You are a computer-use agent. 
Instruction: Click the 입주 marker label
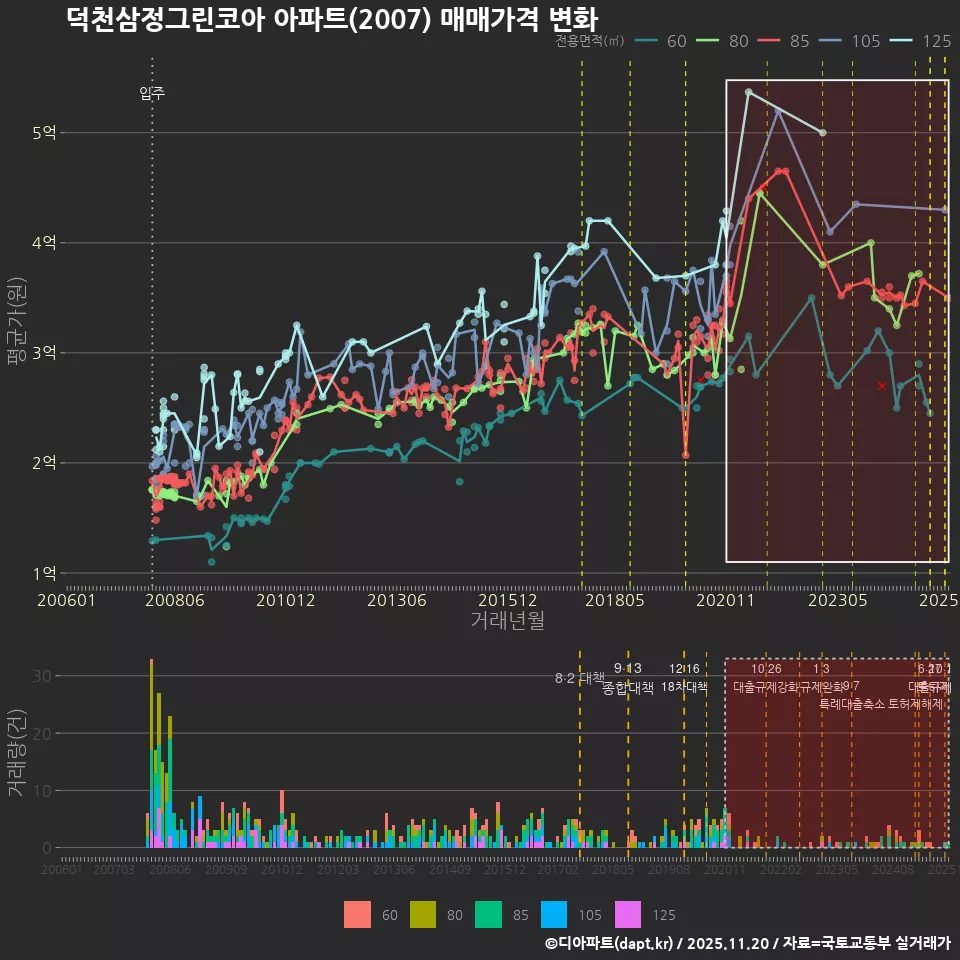[x=152, y=94]
